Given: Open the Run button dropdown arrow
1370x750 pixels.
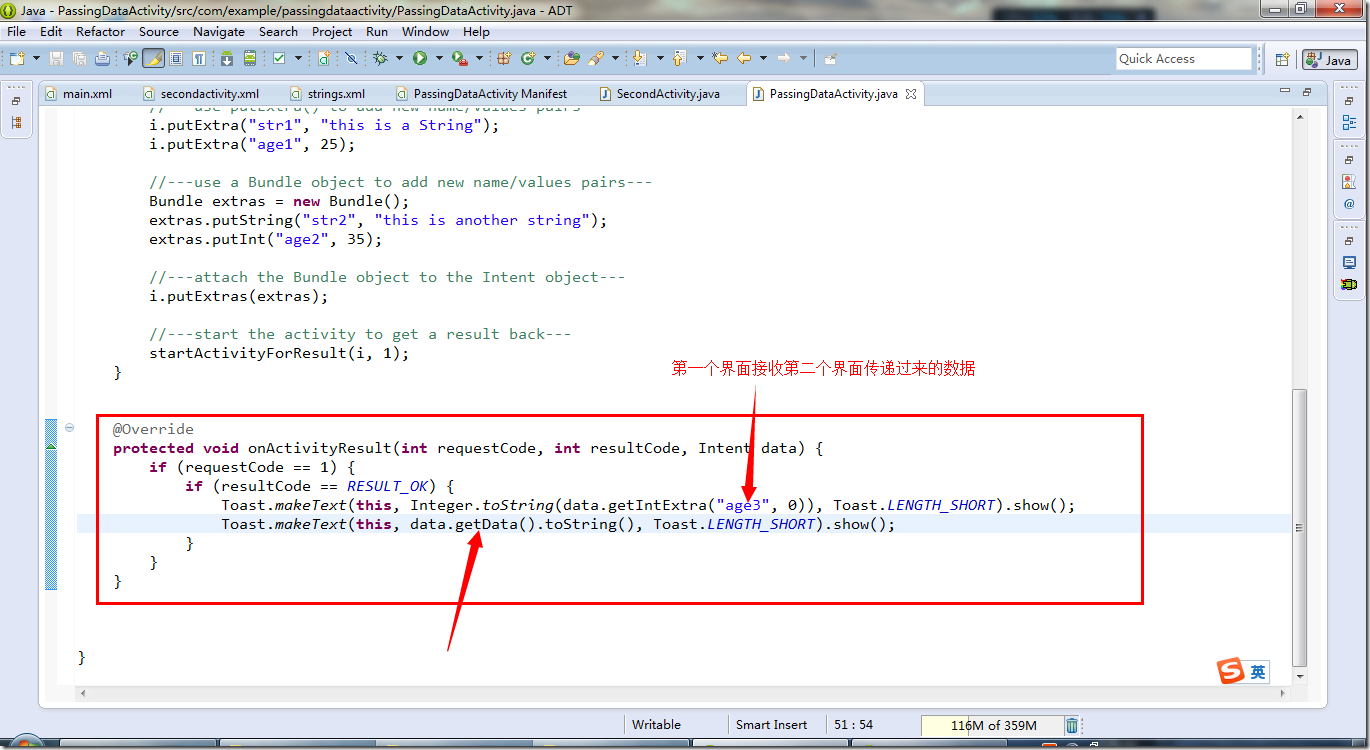Looking at the screenshot, I should point(438,59).
